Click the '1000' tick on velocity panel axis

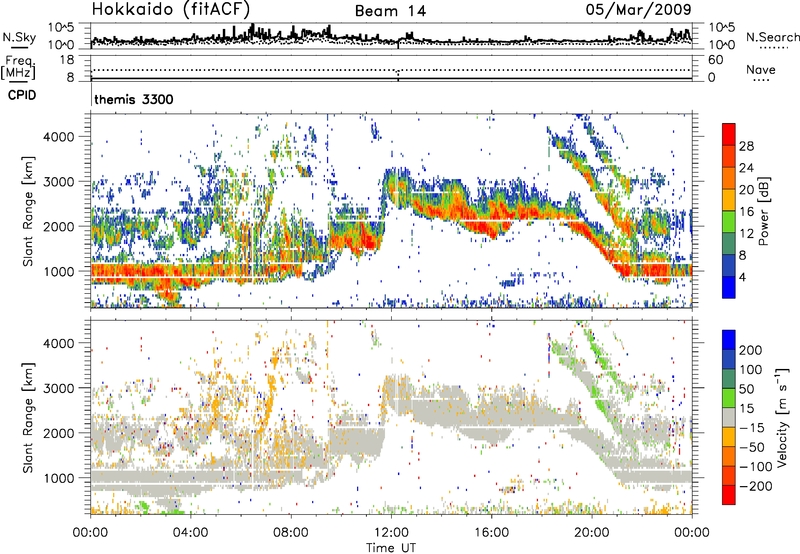pyautogui.click(x=59, y=478)
